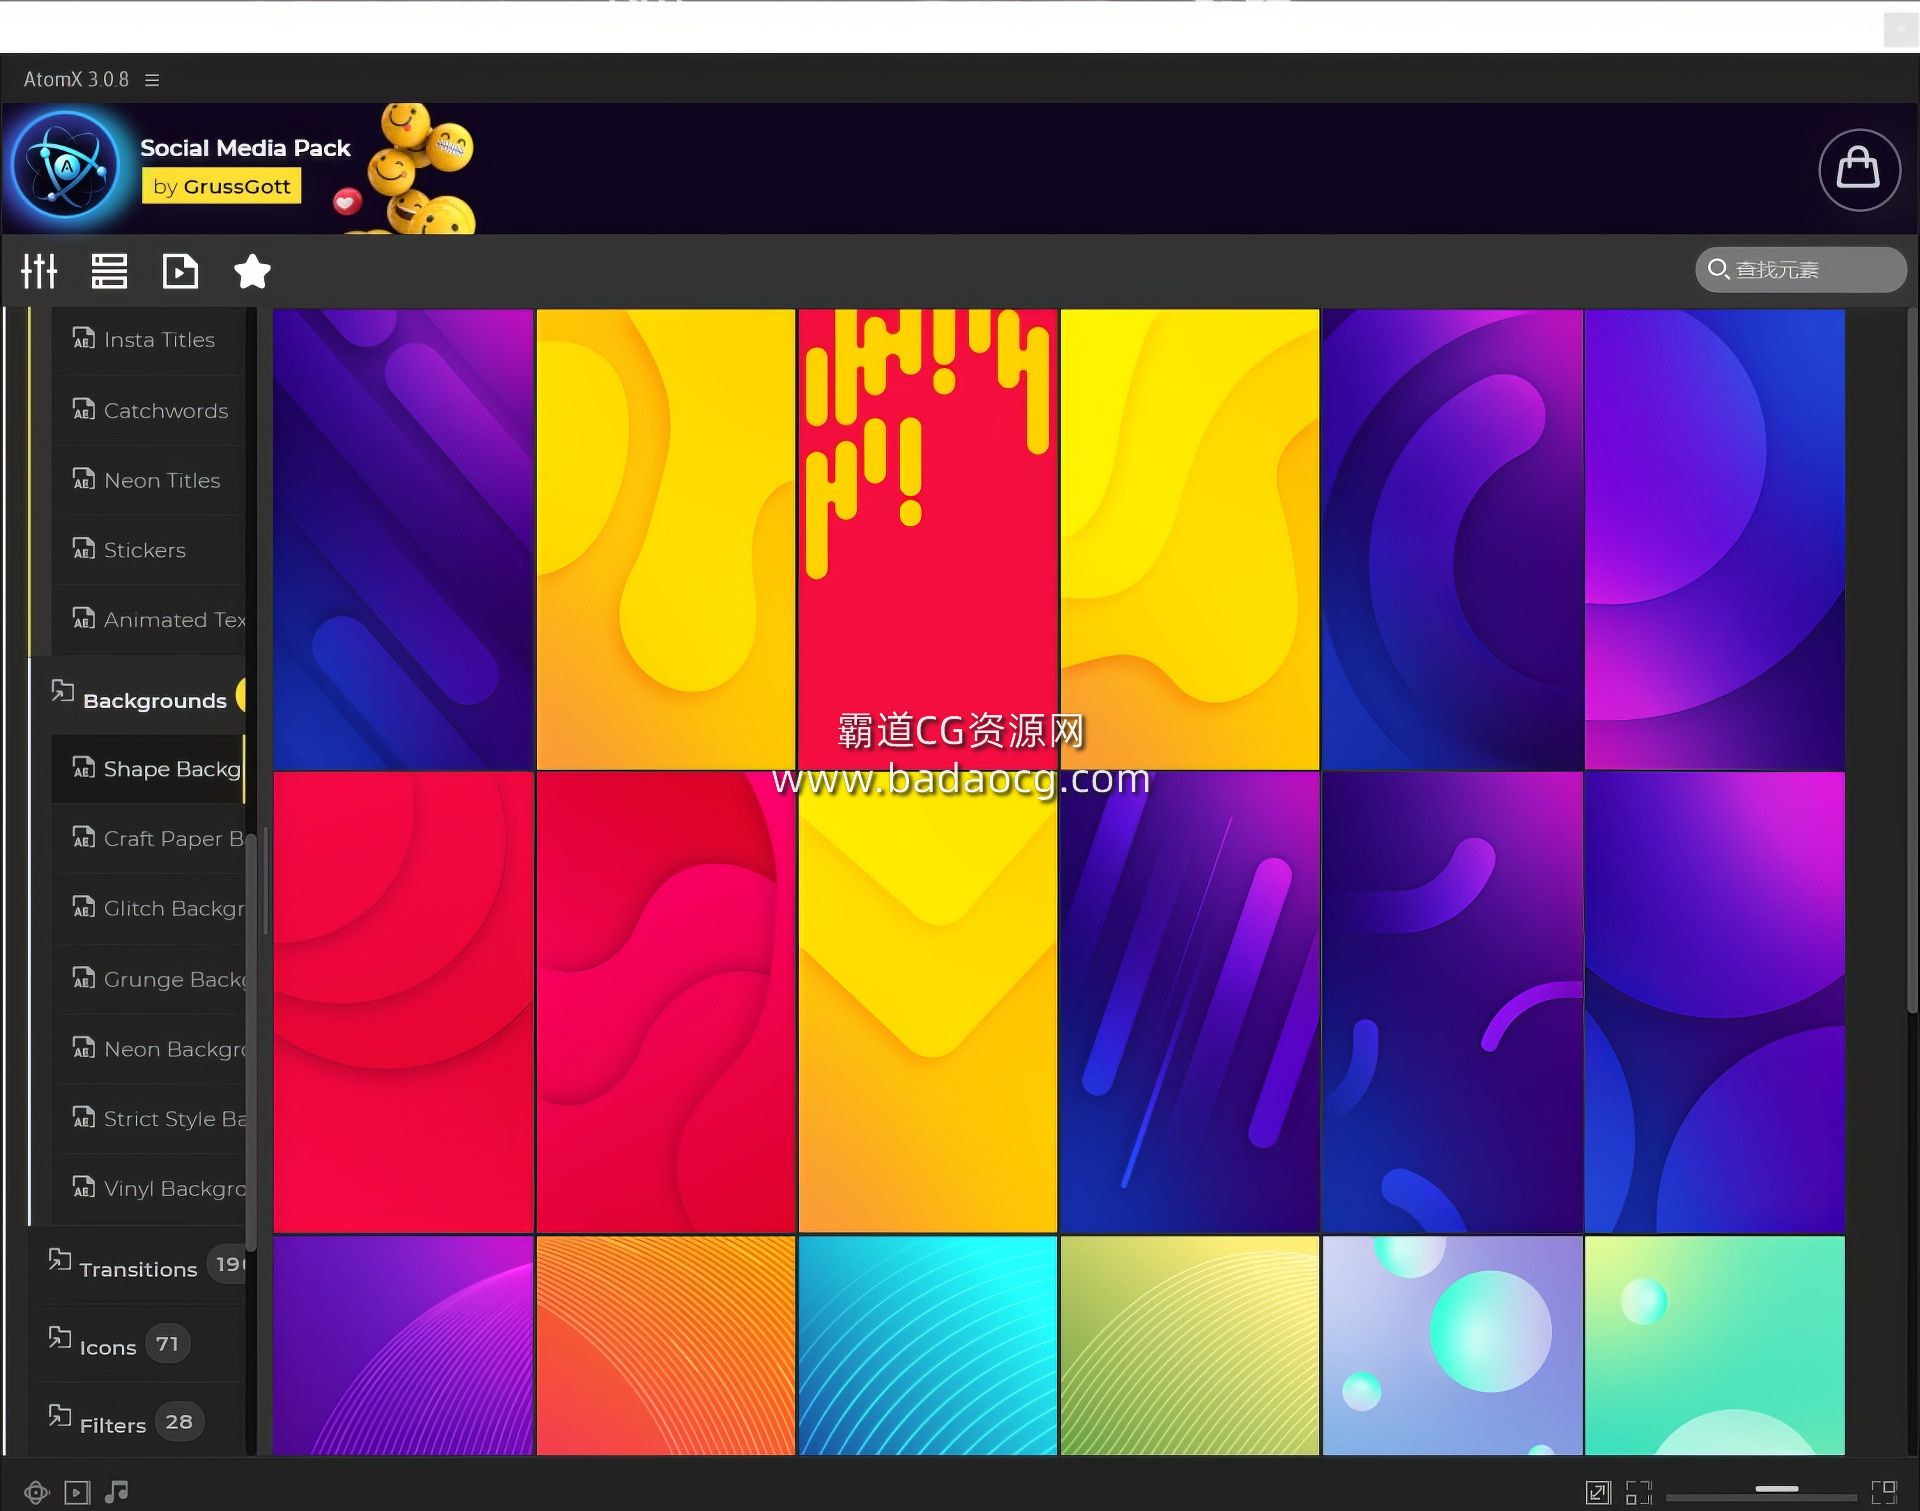Expand the Transitions group
Image resolution: width=1920 pixels, height=1511 pixels.
(x=138, y=1266)
